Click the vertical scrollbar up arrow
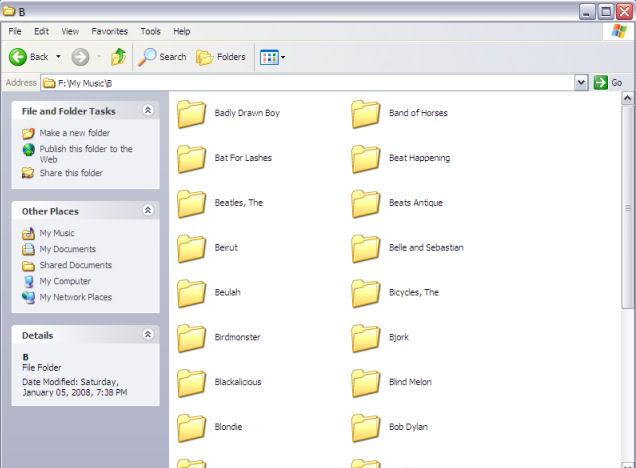 [x=627, y=99]
